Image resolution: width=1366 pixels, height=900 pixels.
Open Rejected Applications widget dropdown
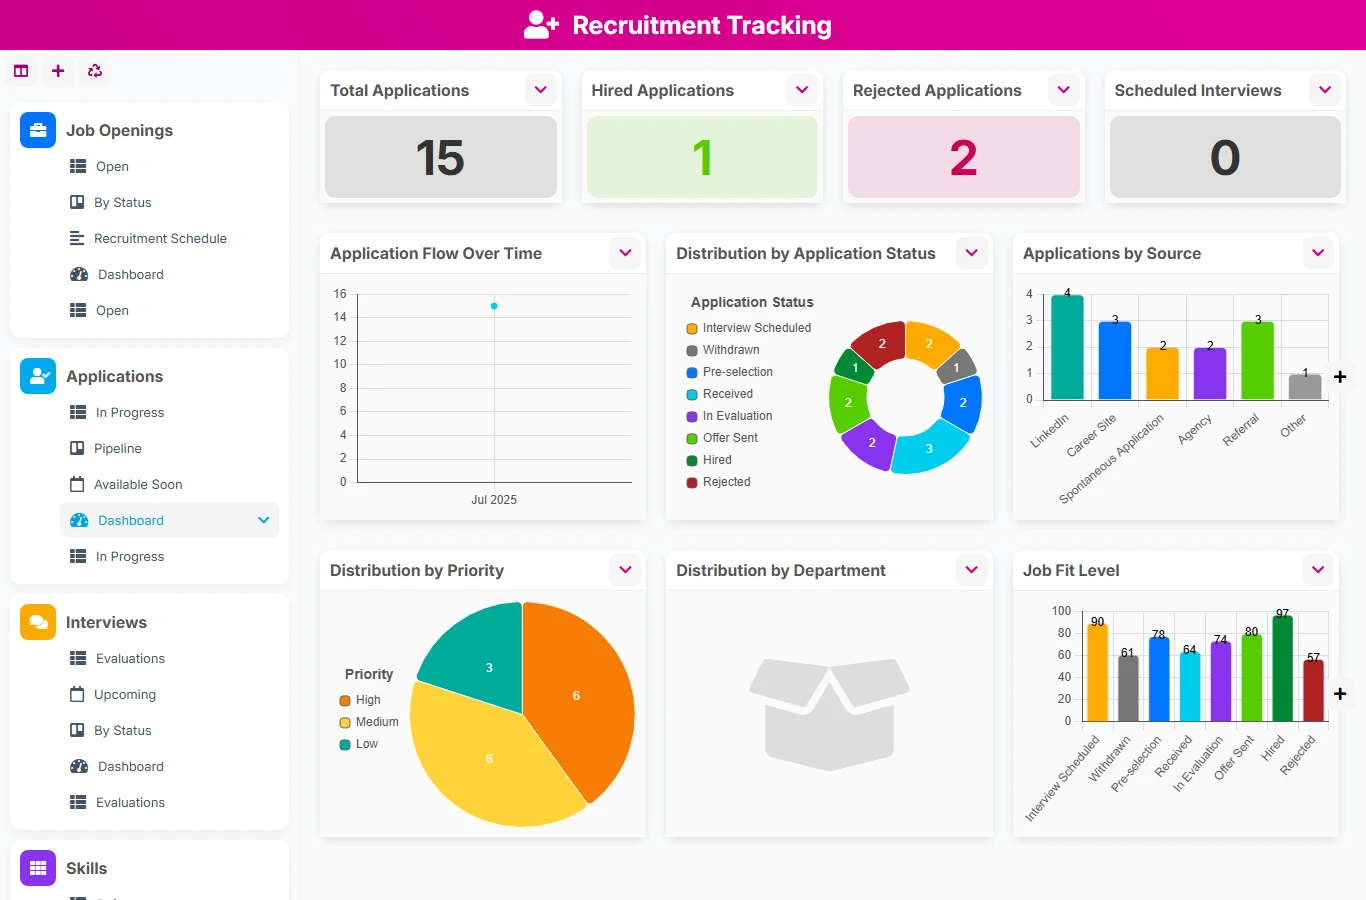1064,90
